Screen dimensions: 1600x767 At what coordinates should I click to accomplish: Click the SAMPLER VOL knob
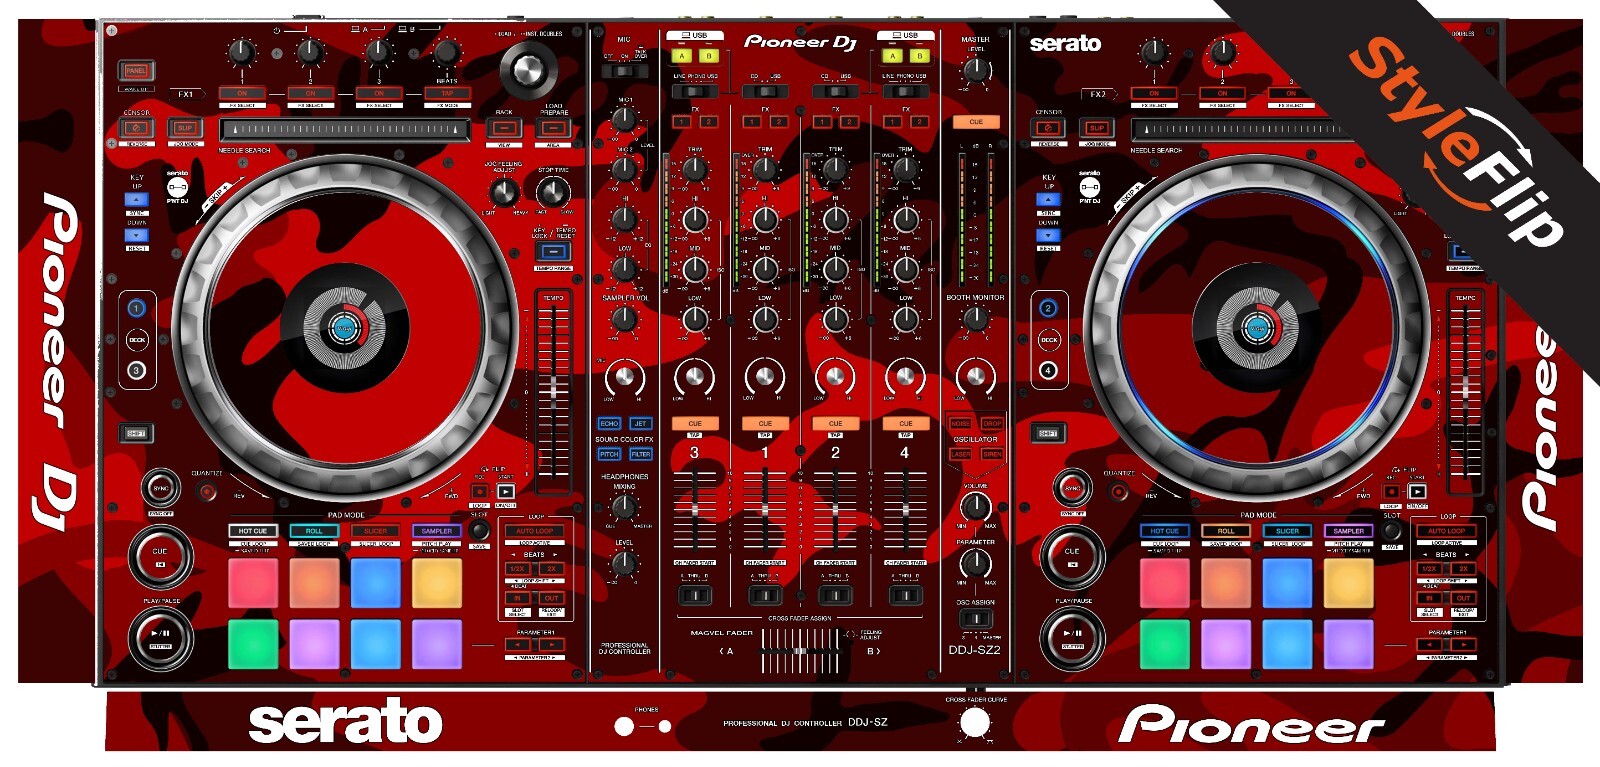(x=624, y=319)
